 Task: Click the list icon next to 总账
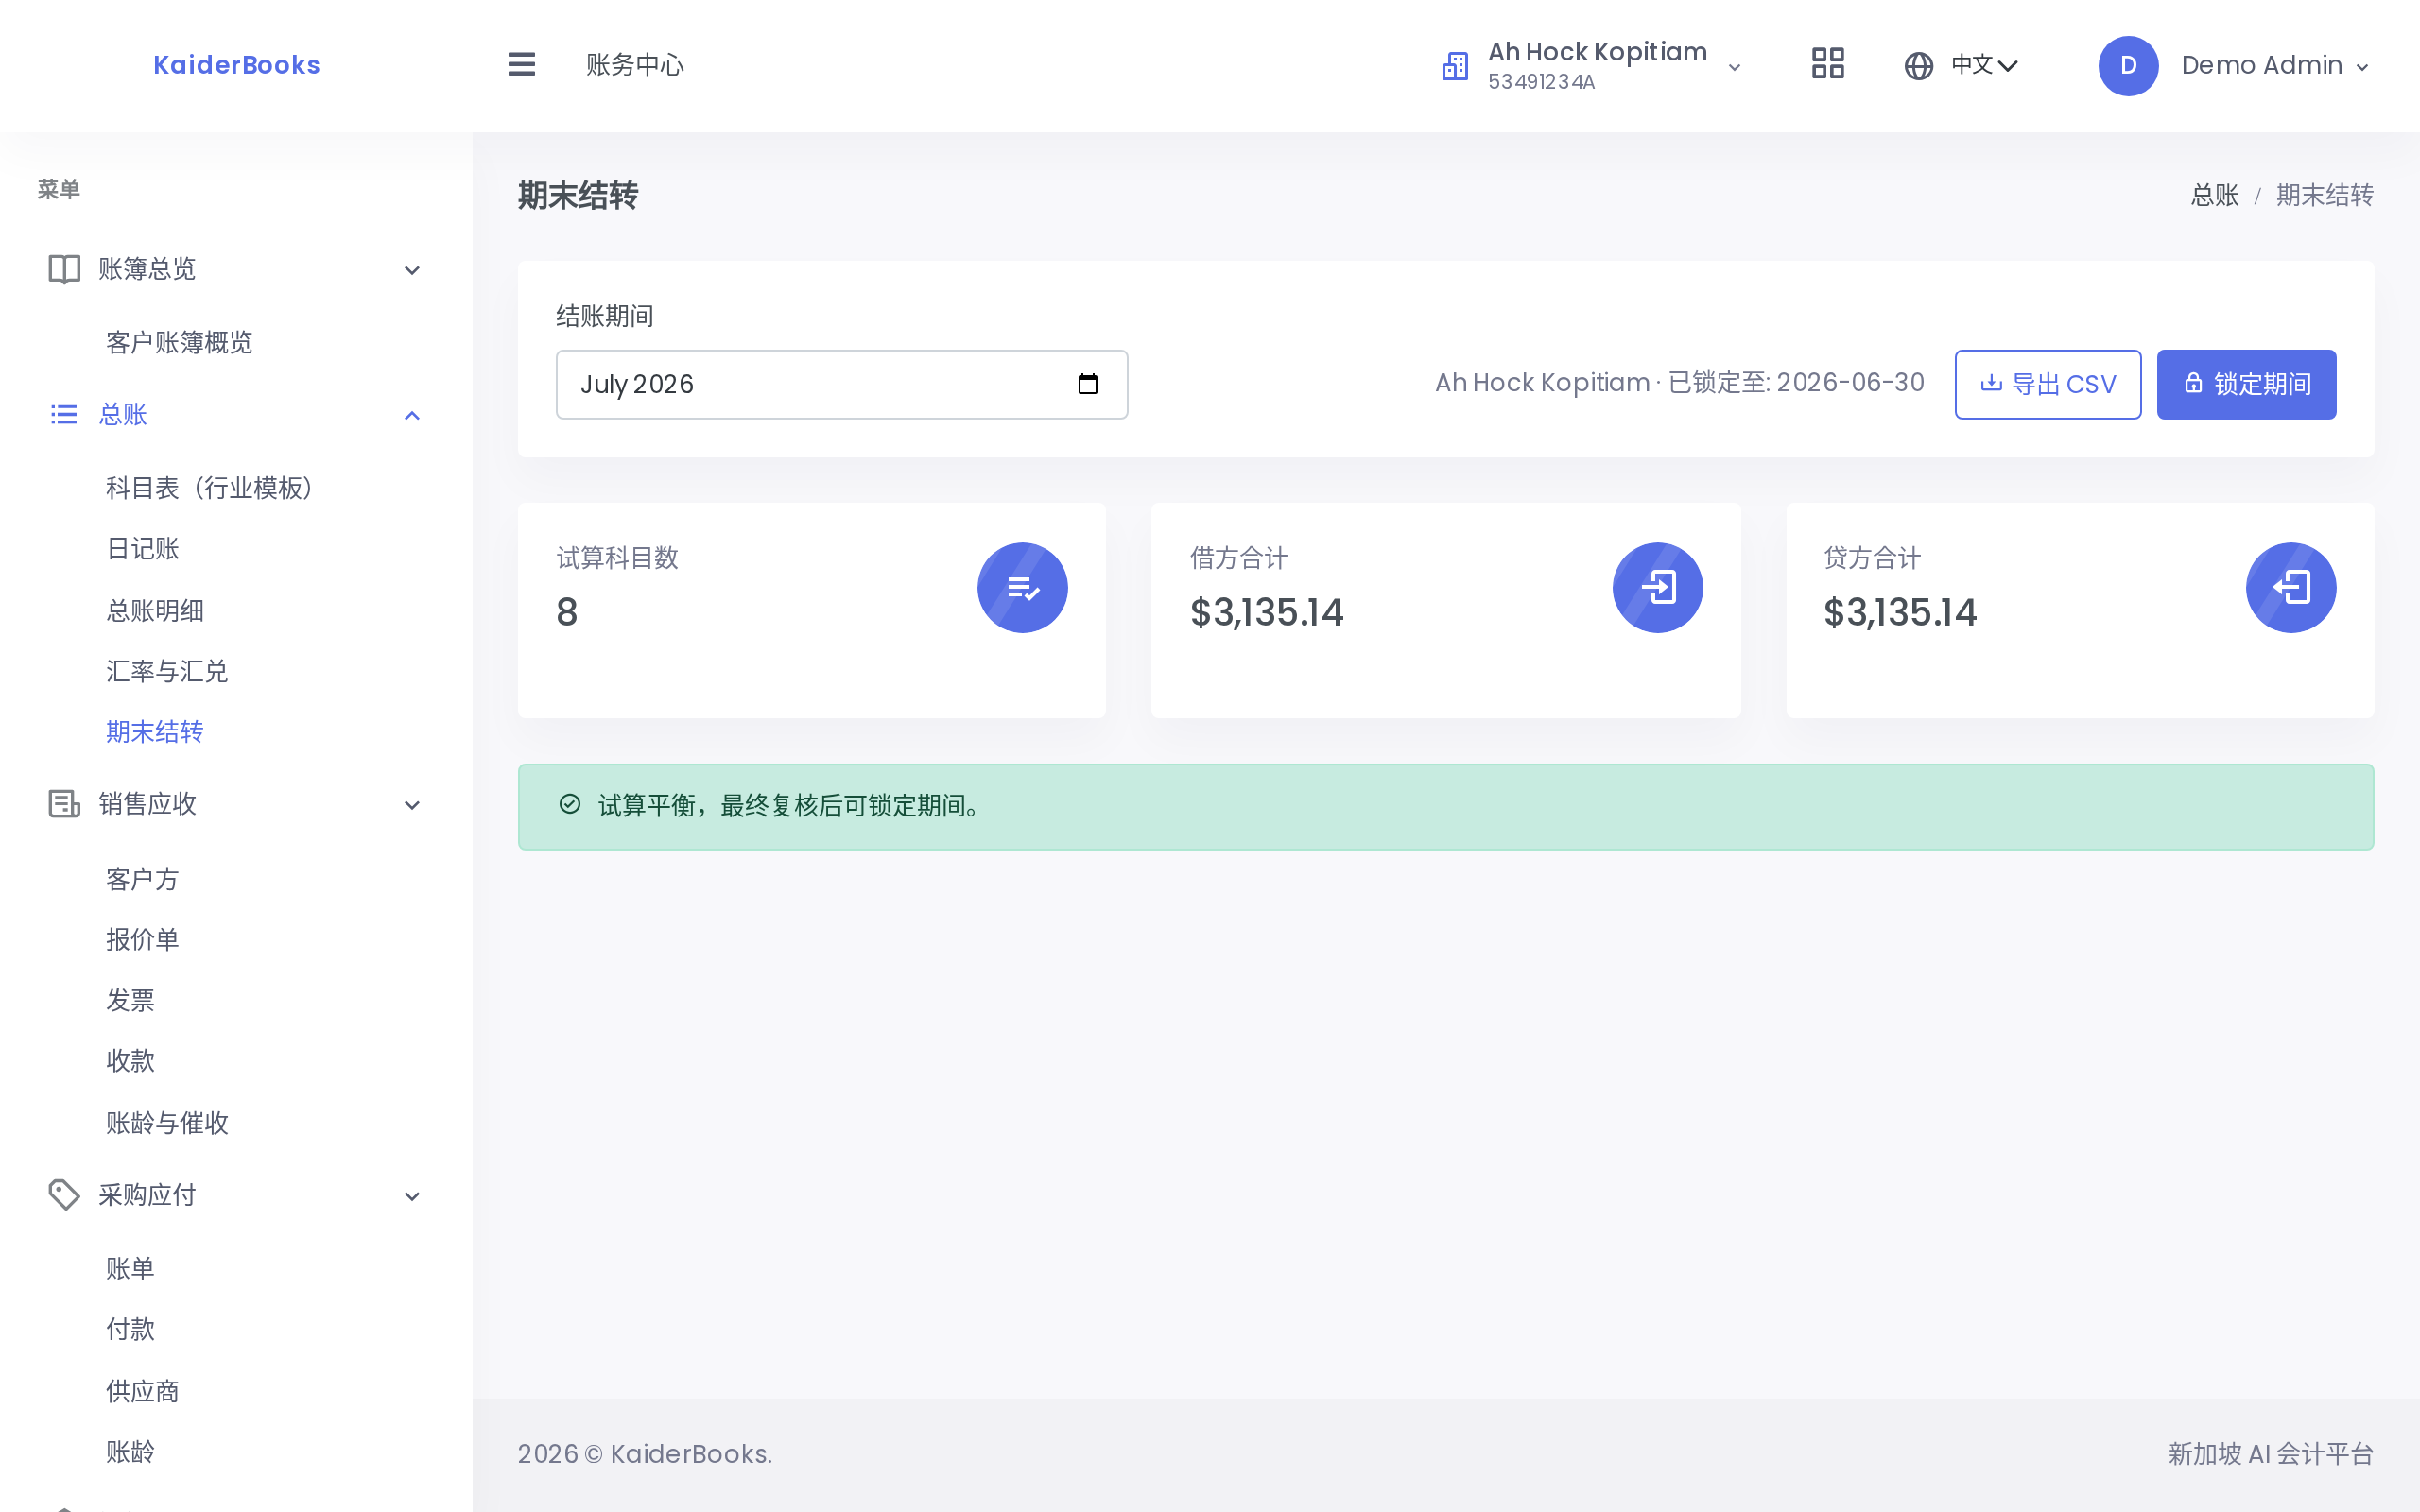[x=64, y=414]
